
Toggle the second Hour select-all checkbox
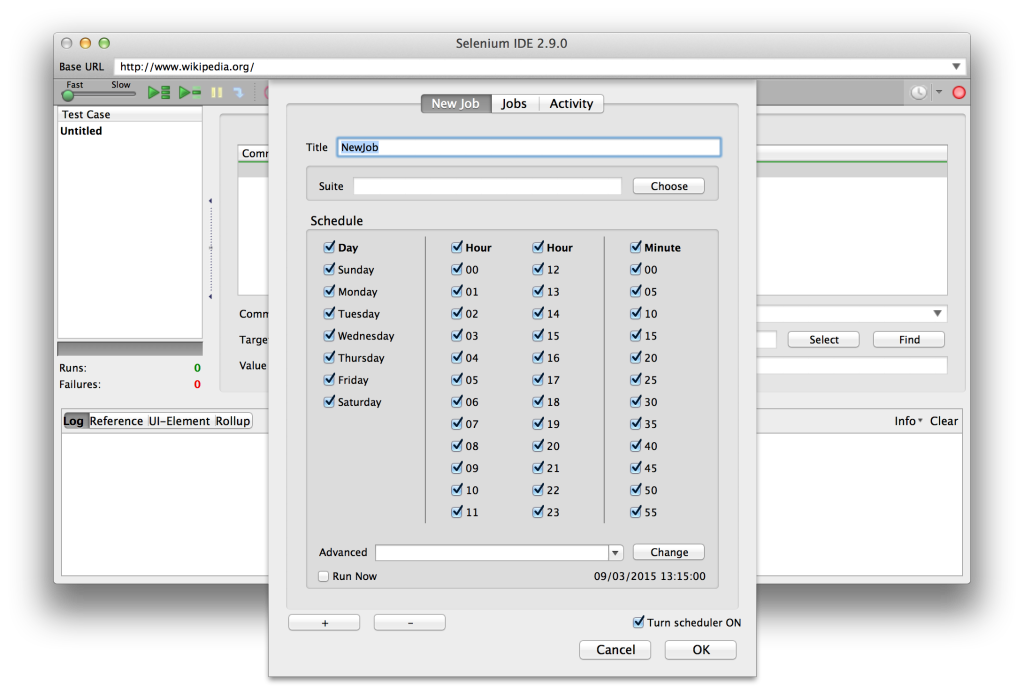click(537, 248)
